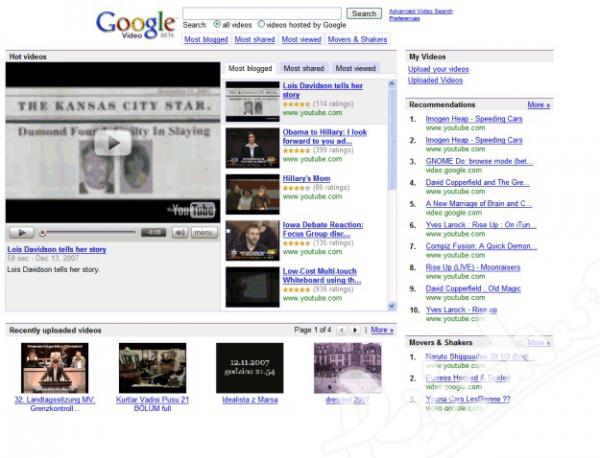Image resolution: width=600 pixels, height=458 pixels.
Task: Click Iowa Debate Reaction title link
Action: [x=323, y=229]
